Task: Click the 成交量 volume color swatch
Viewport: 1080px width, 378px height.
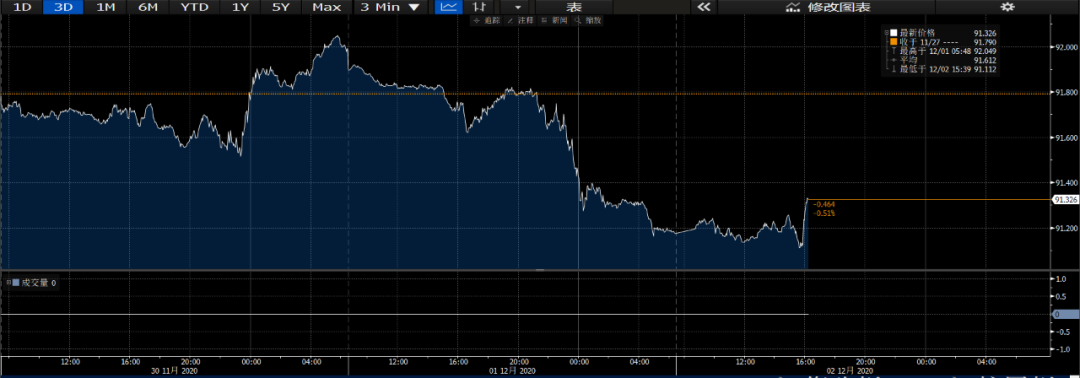Action: 16,282
